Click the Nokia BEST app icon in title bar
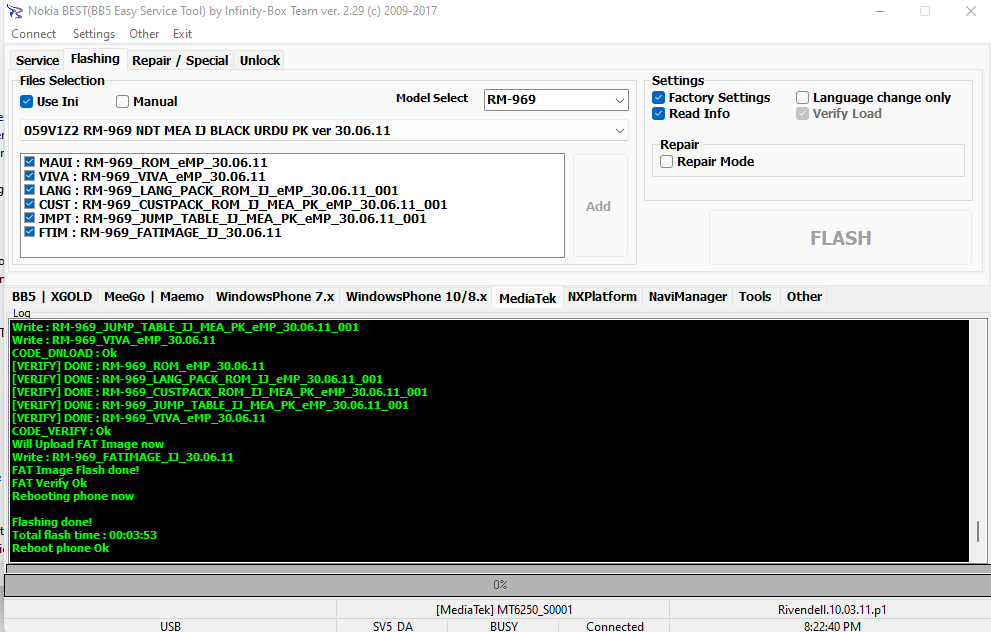The width and height of the screenshot is (991, 632). [x=14, y=11]
